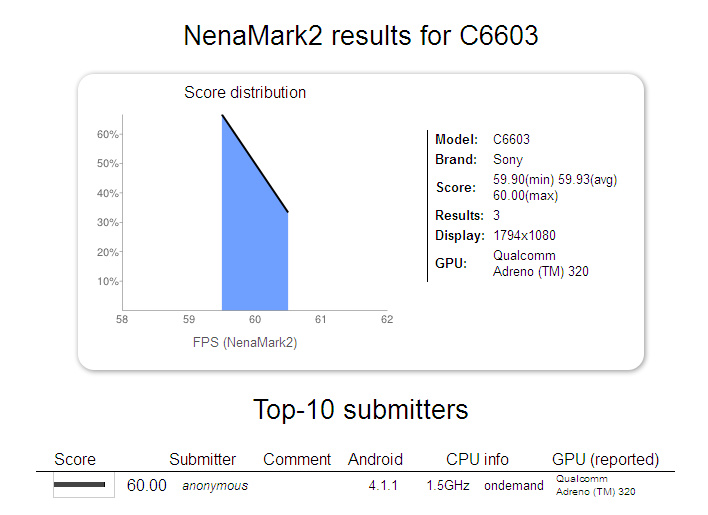The height and width of the screenshot is (515, 708).
Task: Click the Android column header
Action: click(375, 459)
